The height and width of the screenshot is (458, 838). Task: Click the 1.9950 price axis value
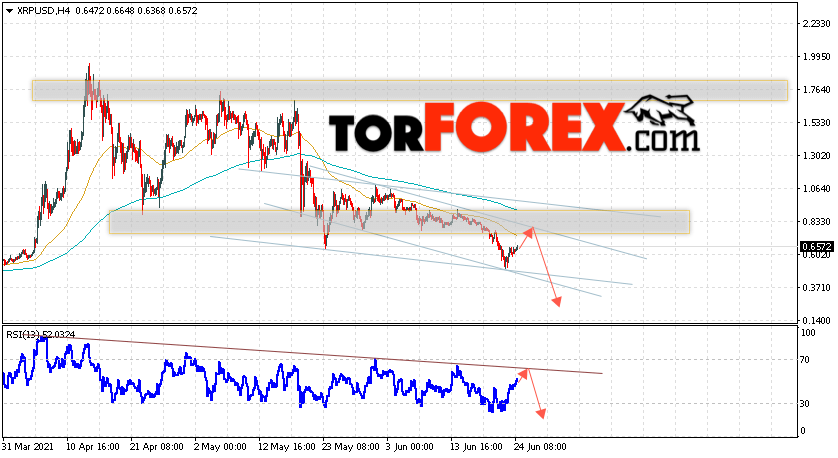pyautogui.click(x=817, y=57)
